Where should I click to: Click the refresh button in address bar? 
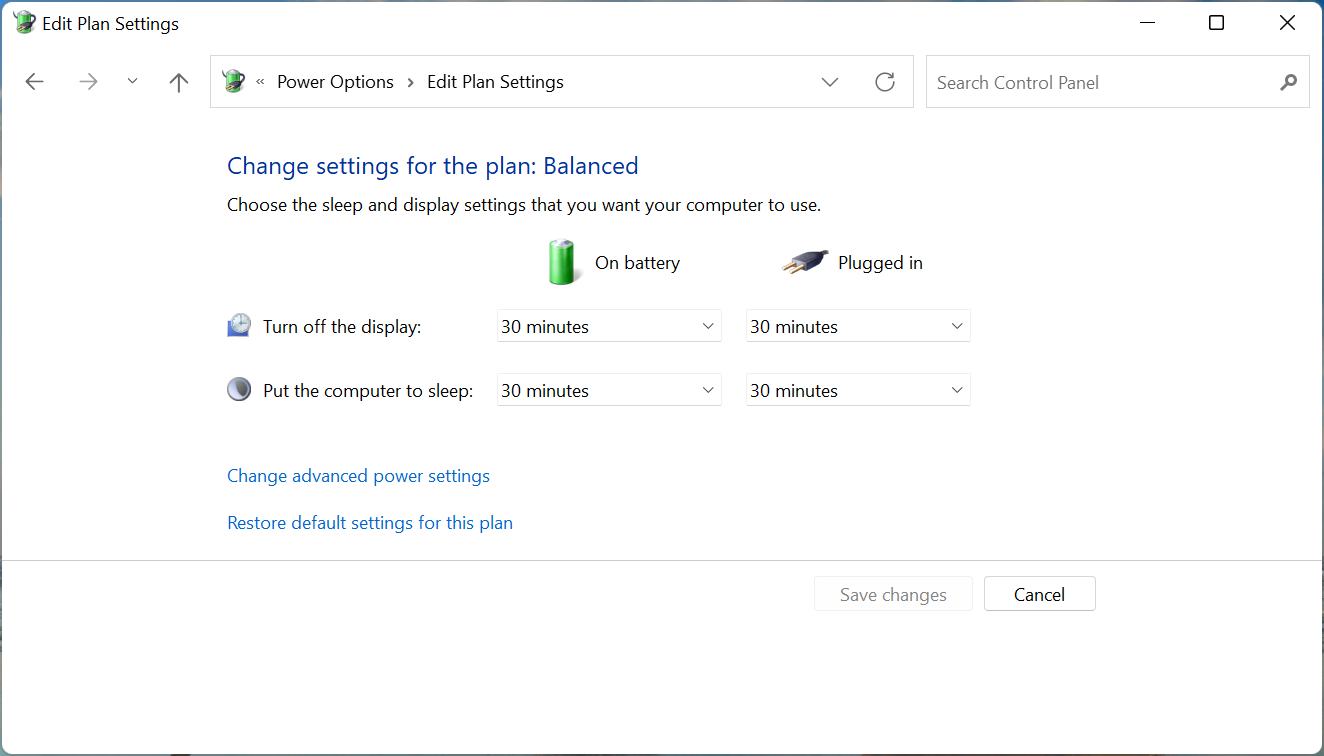pos(884,82)
